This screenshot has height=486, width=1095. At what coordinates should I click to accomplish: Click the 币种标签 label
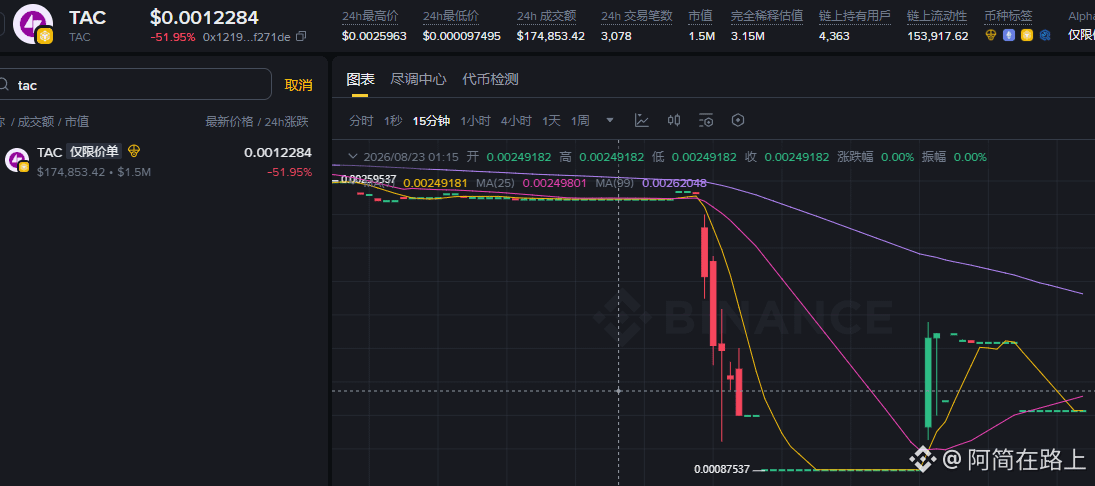tap(1008, 16)
